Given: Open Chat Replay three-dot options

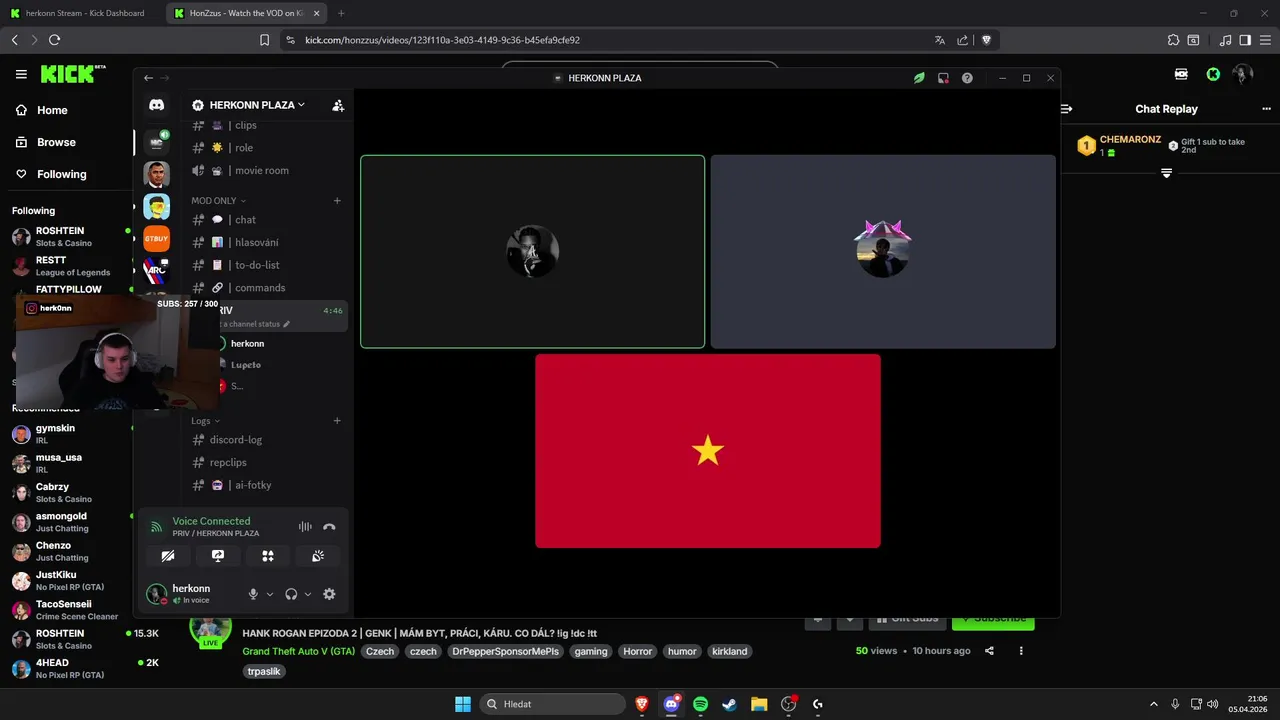Looking at the screenshot, I should [x=1267, y=109].
